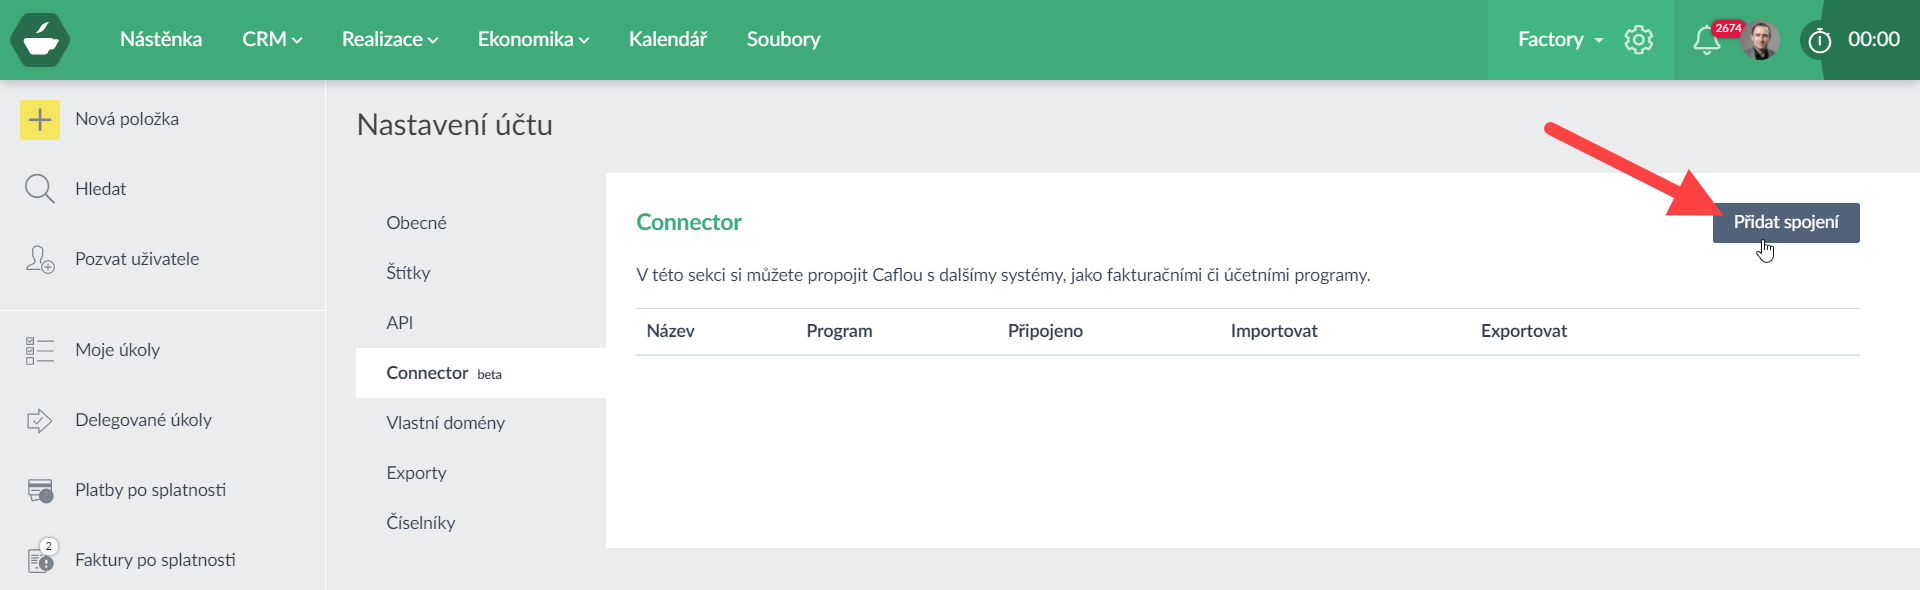
Task: Start the stopwatch timer icon
Action: click(1819, 41)
